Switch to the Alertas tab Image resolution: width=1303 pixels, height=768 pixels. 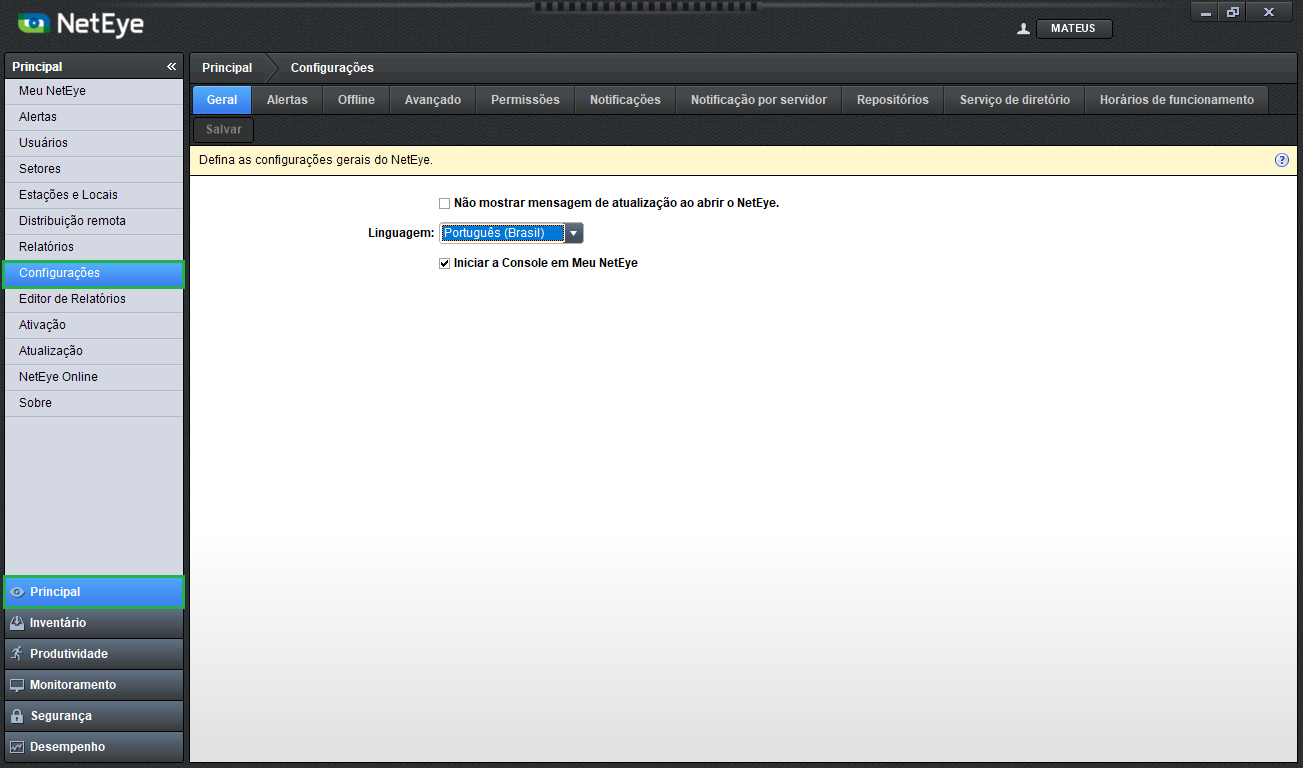point(287,100)
